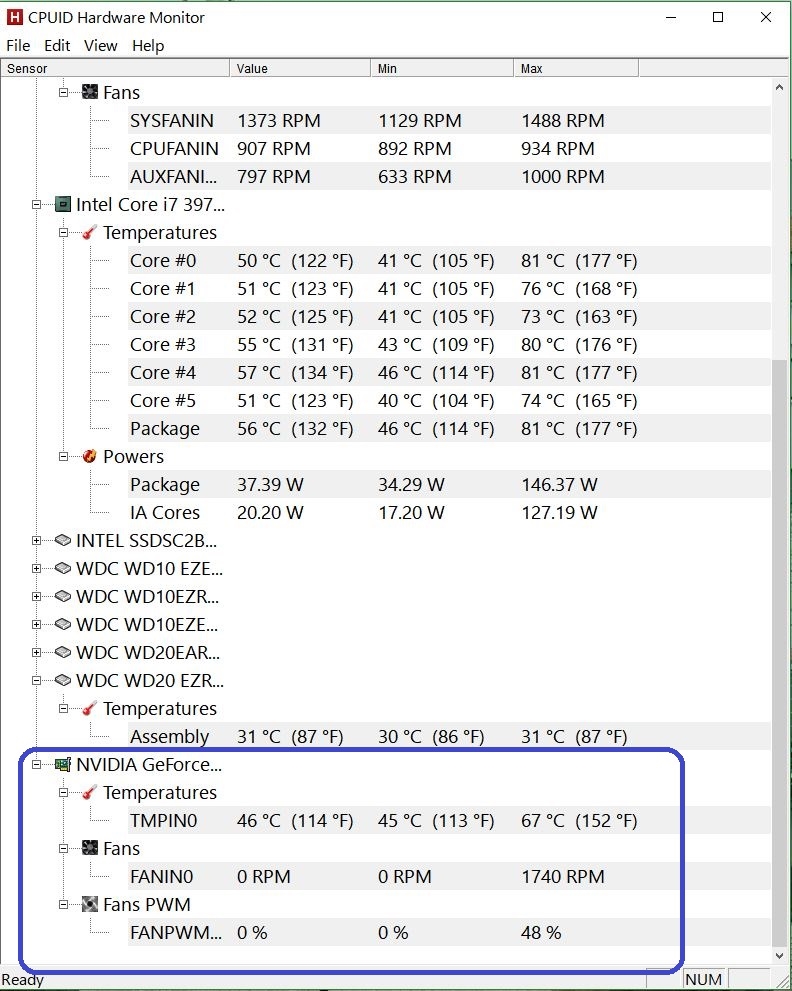
Task: Open the View menu
Action: (100, 45)
